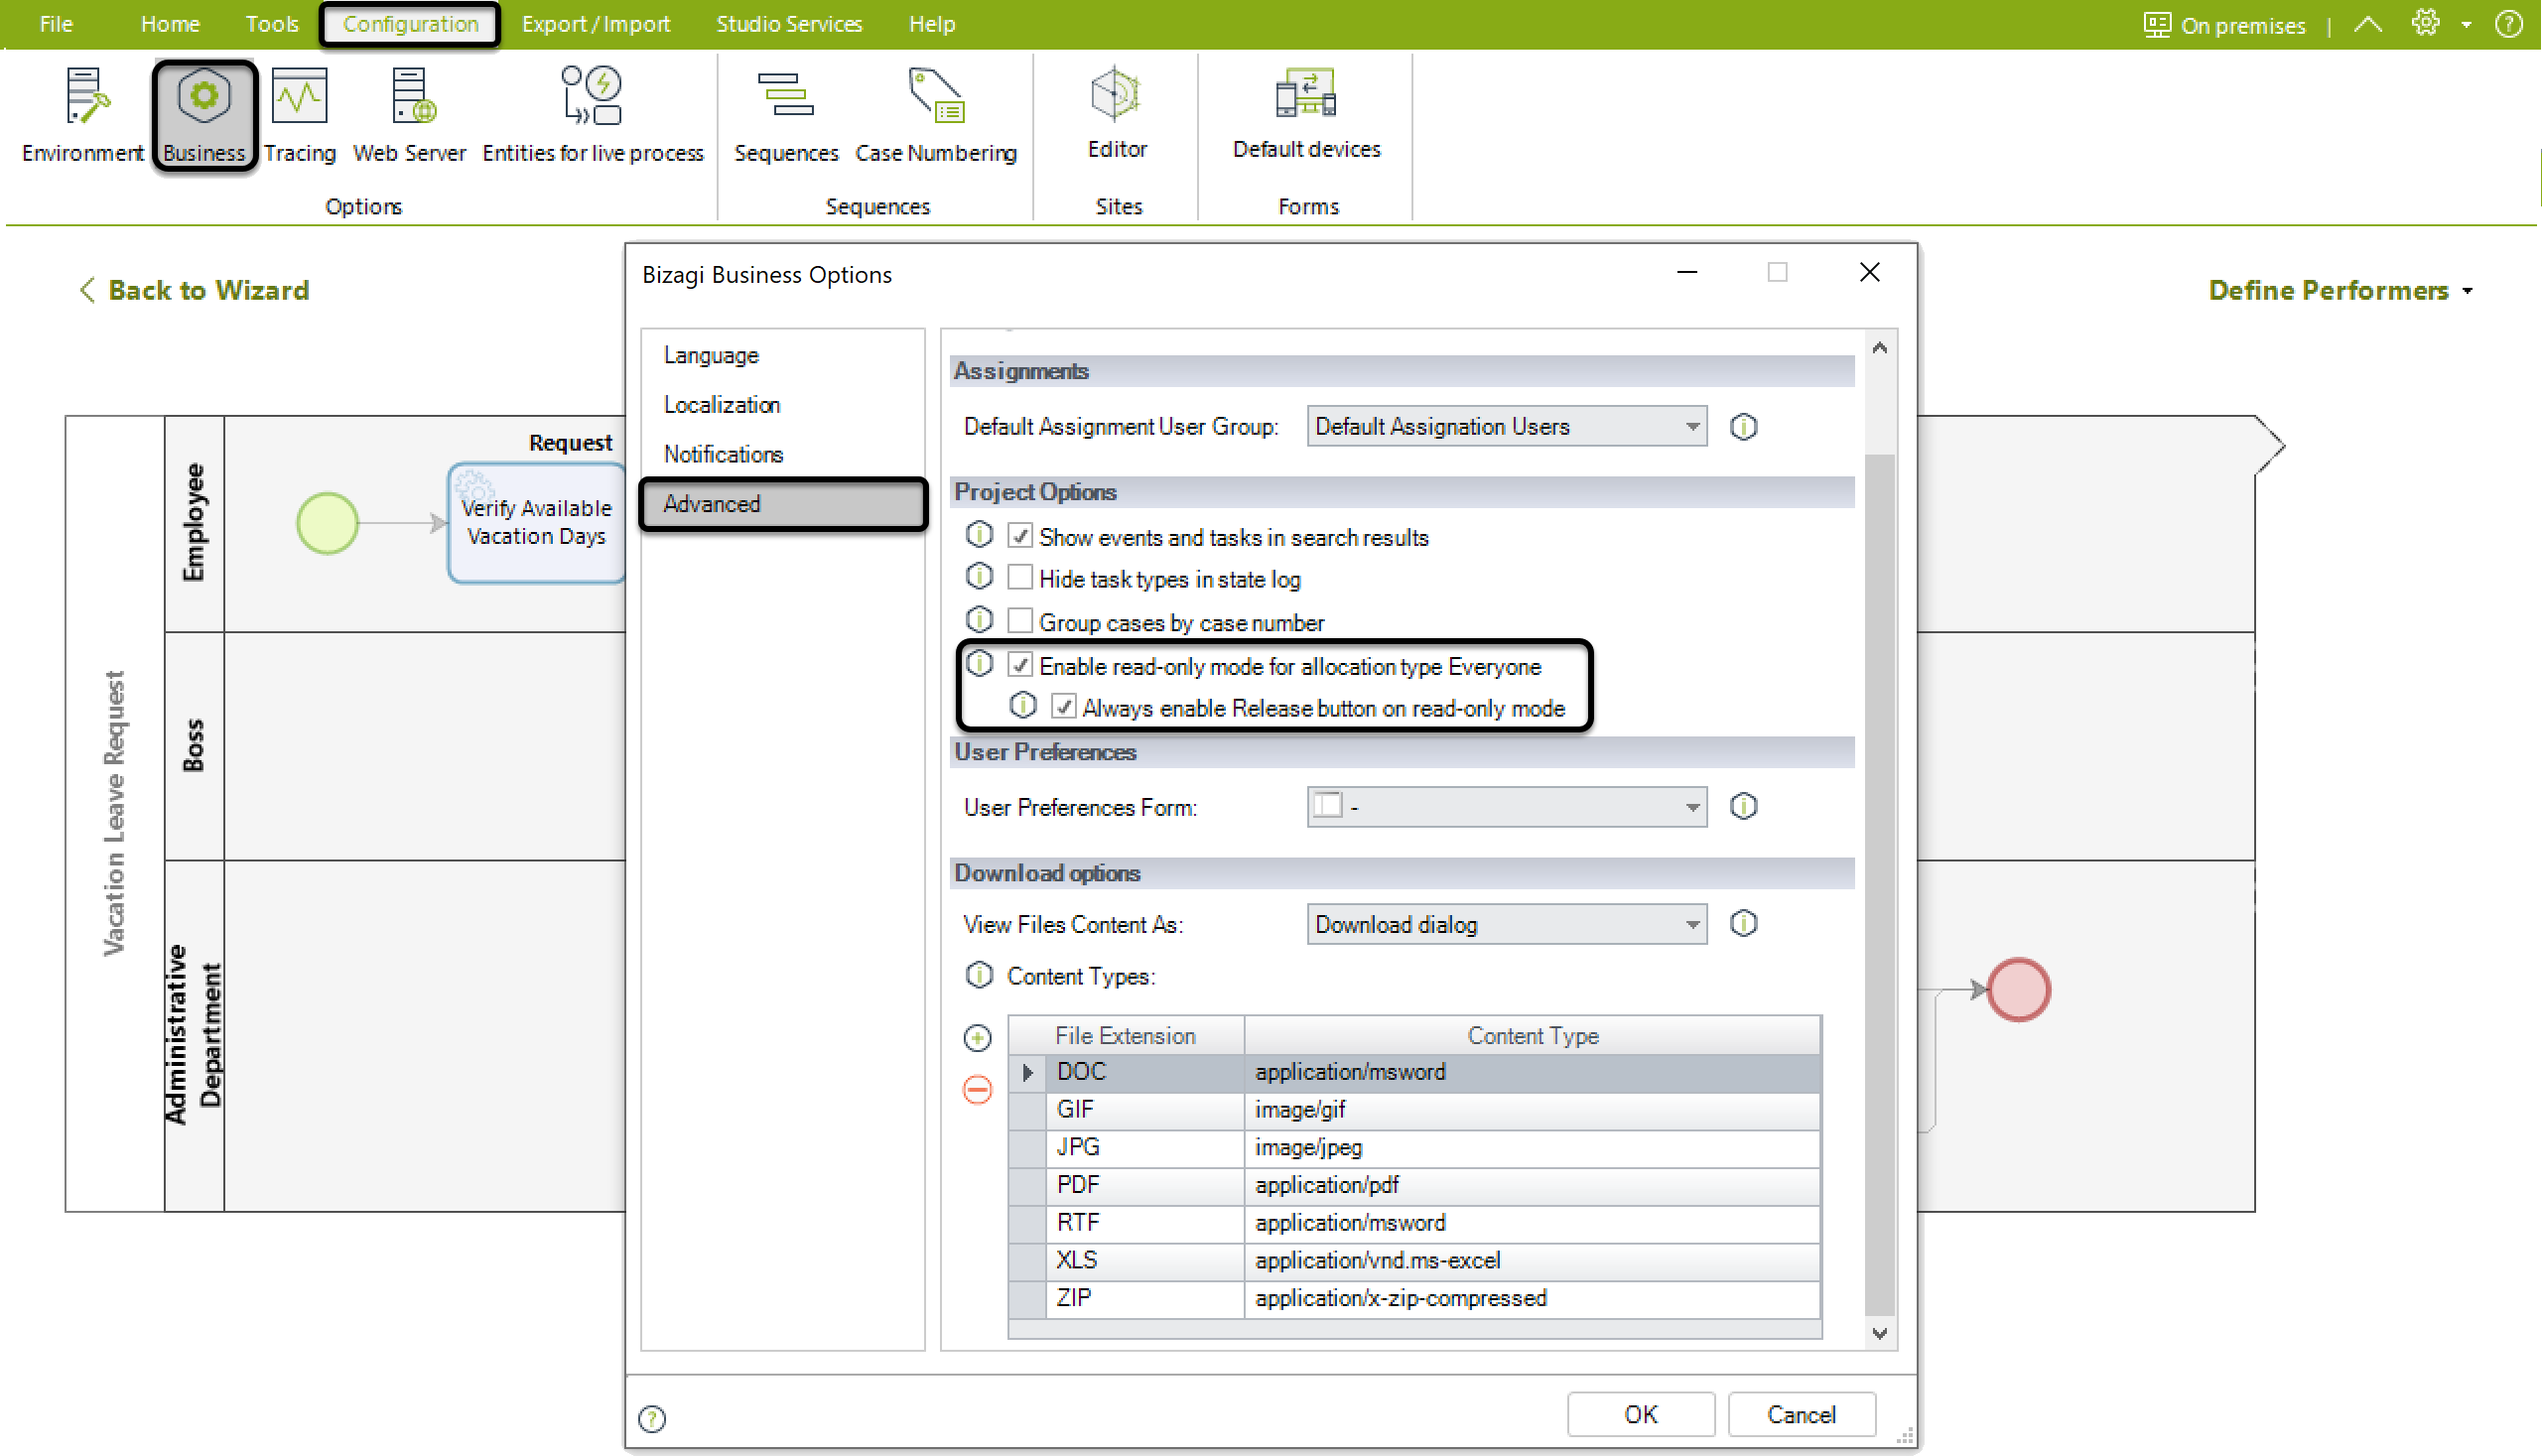Remove content type with red minus icon

coord(977,1089)
